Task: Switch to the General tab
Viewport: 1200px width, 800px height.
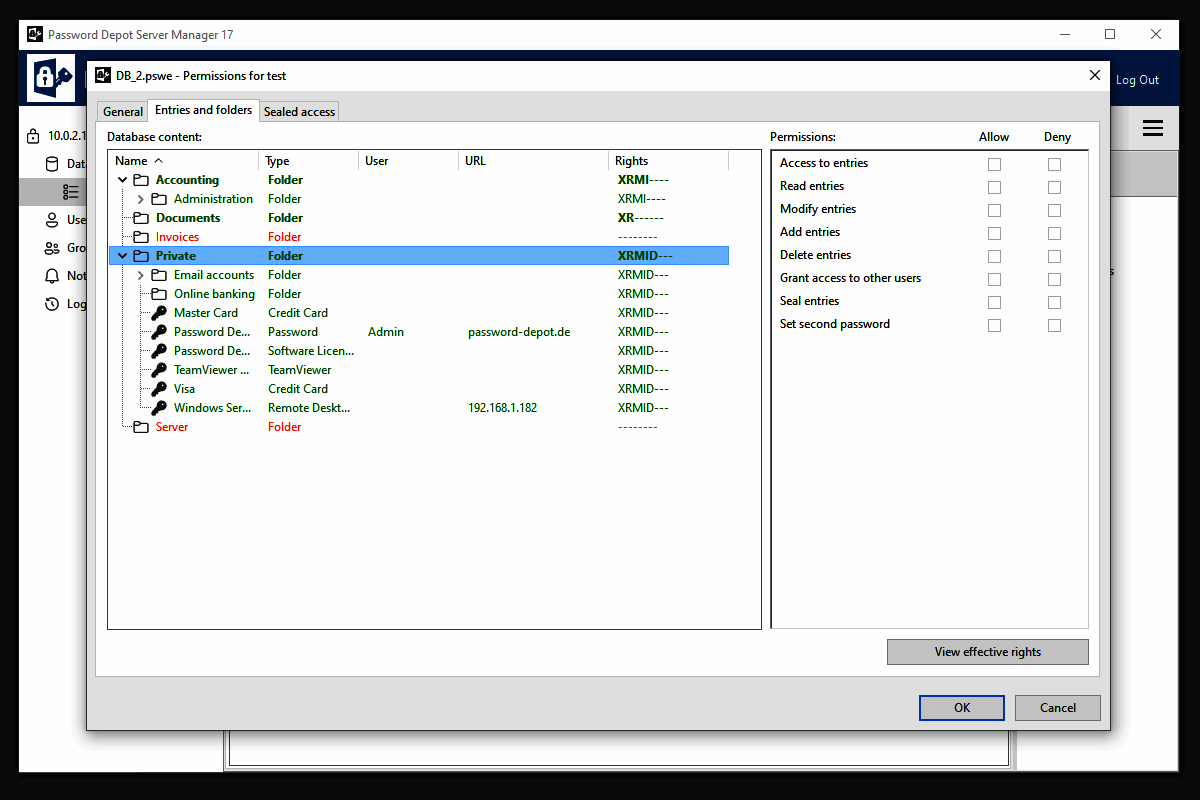Action: click(x=123, y=112)
